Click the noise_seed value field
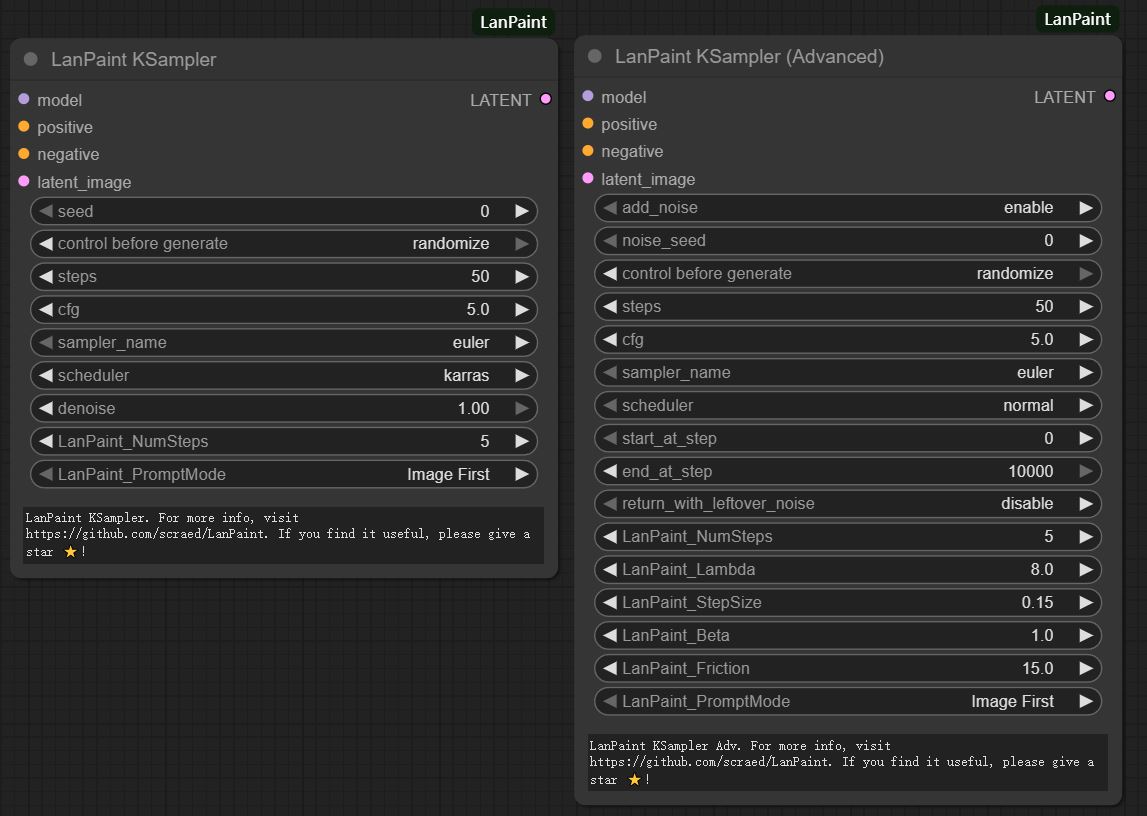Viewport: 1147px width, 816px height. 847,241
